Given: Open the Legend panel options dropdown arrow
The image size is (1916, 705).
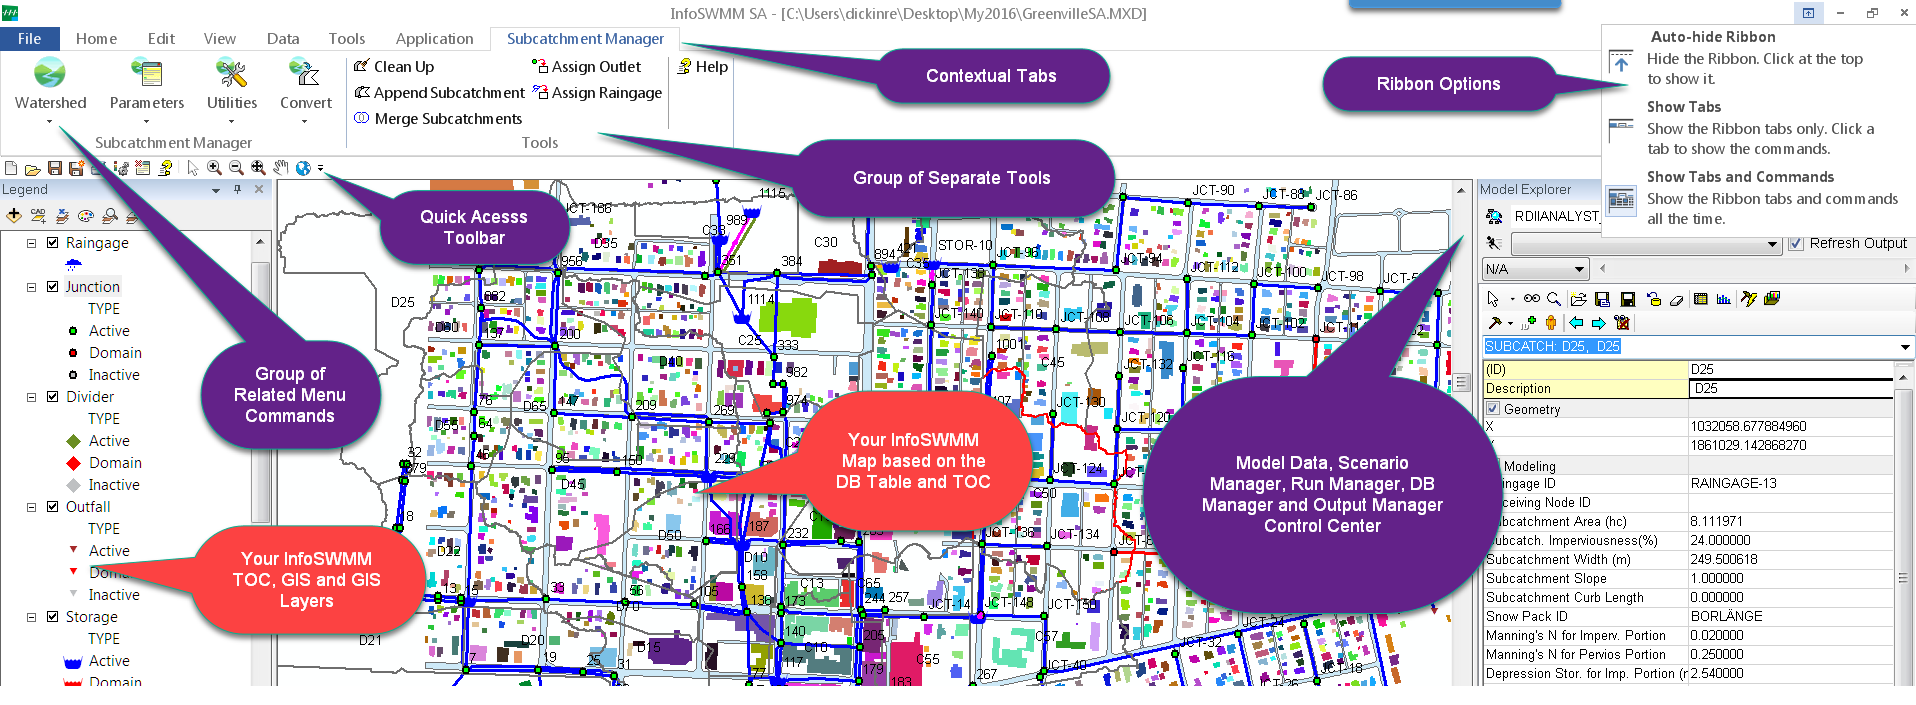Looking at the screenshot, I should (216, 190).
